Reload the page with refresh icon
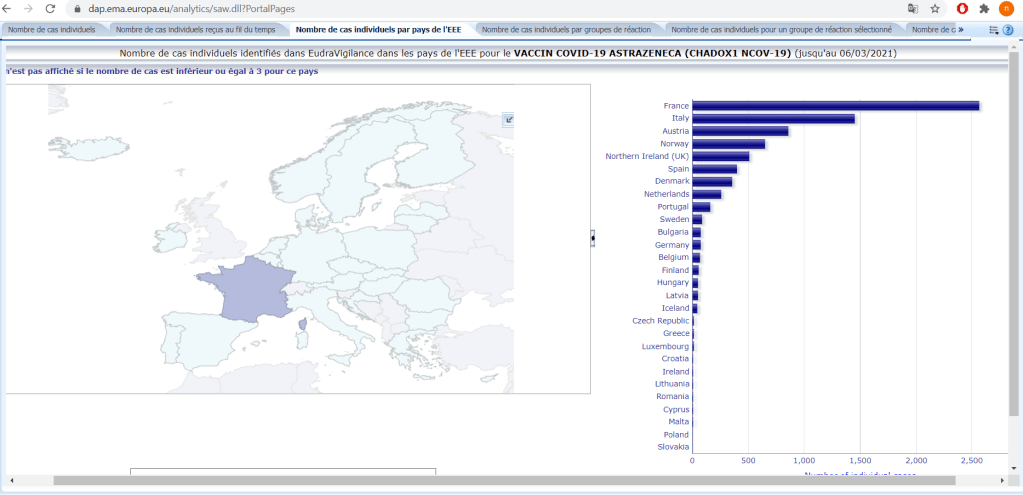The height and width of the screenshot is (495, 1023). click(x=49, y=8)
